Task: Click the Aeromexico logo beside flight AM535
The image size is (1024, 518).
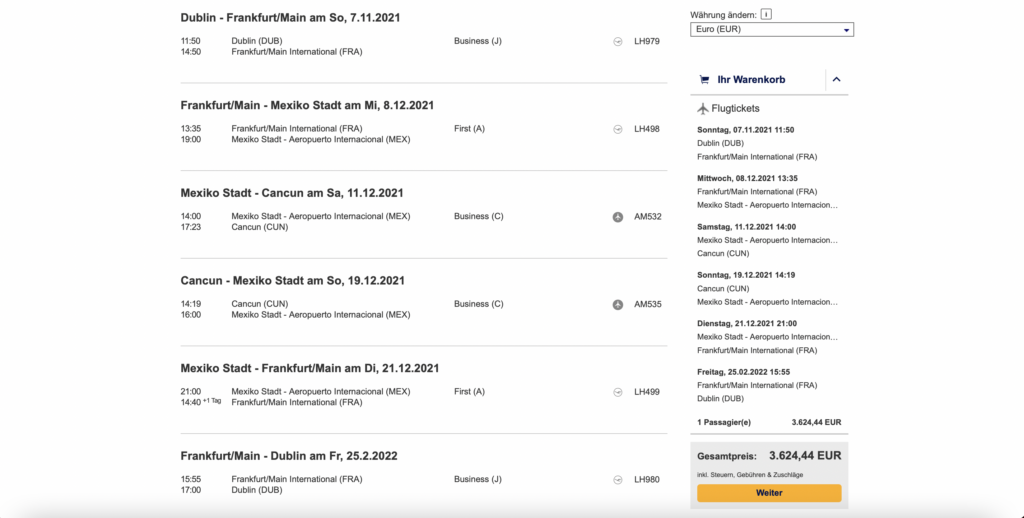Action: click(618, 304)
